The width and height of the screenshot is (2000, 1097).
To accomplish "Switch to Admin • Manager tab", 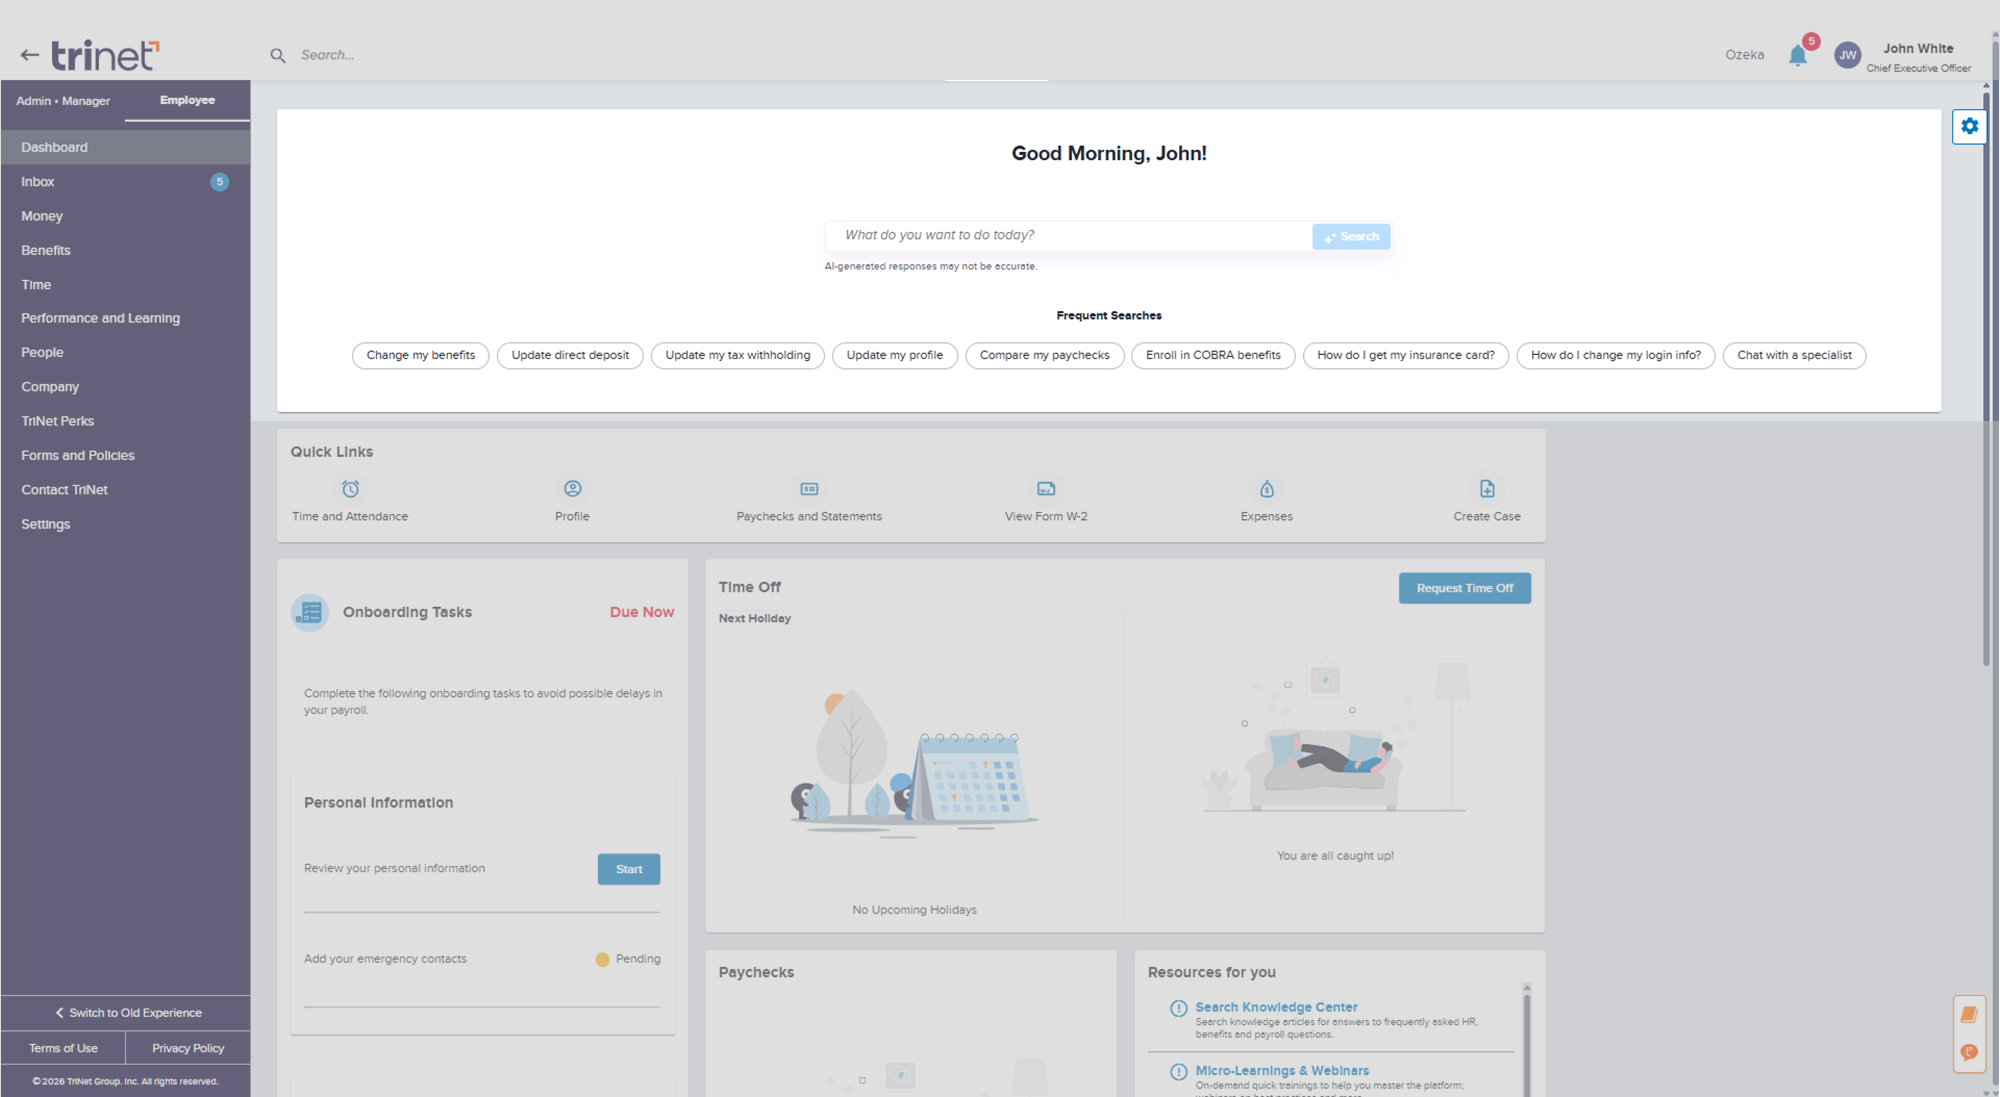I will click(x=63, y=101).
